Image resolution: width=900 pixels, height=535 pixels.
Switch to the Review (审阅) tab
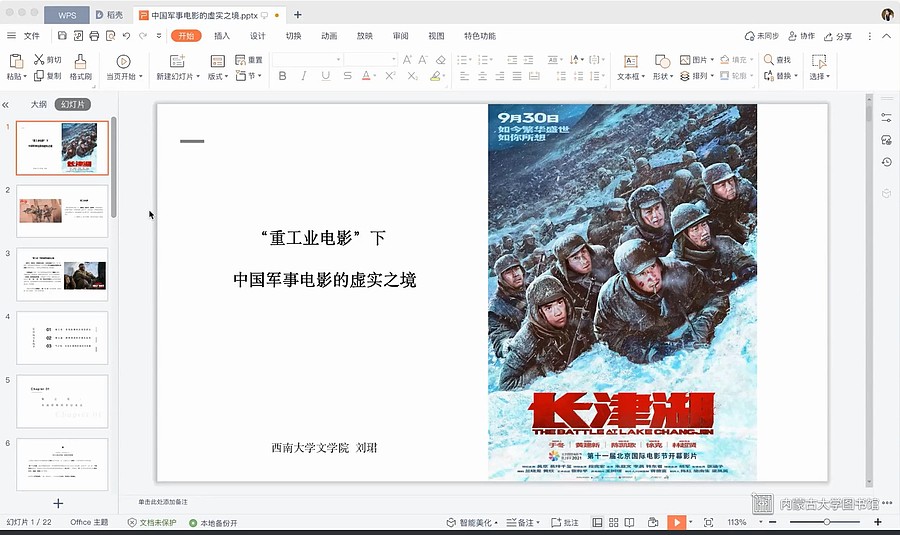click(x=401, y=36)
